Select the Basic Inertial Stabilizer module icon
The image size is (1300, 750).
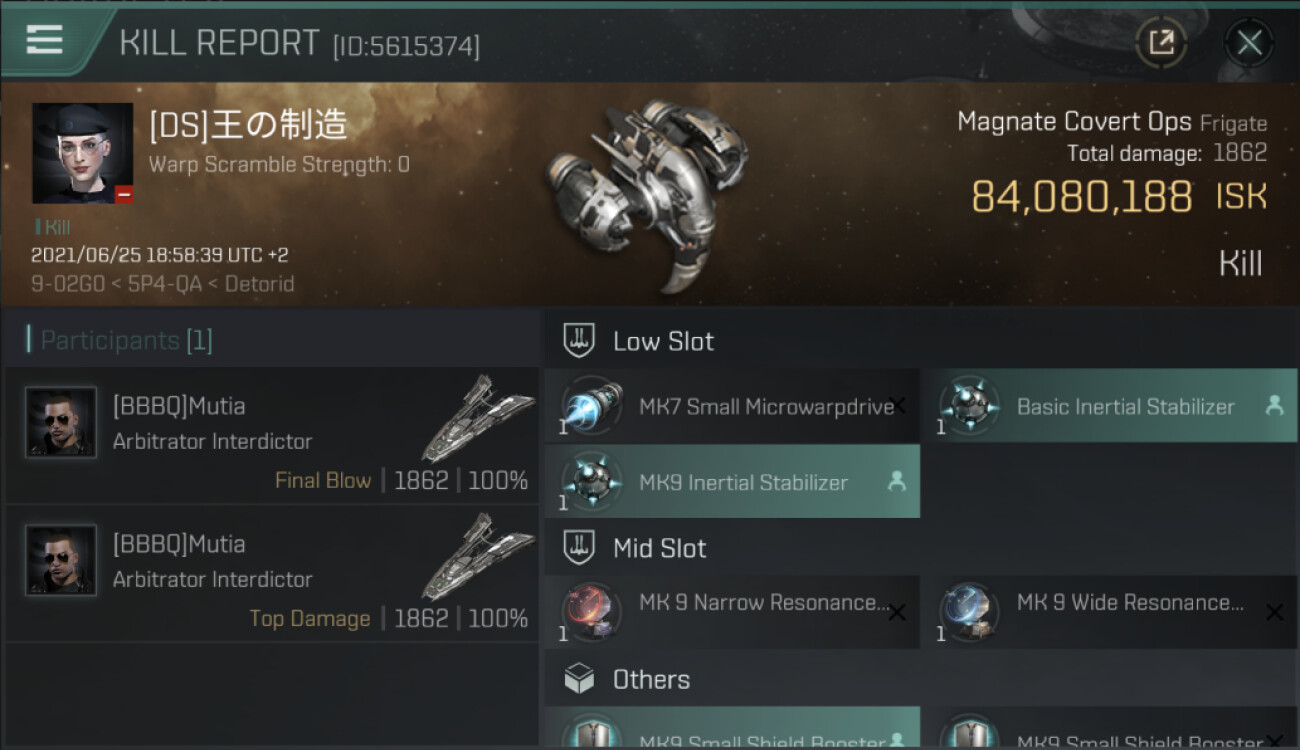click(x=969, y=407)
